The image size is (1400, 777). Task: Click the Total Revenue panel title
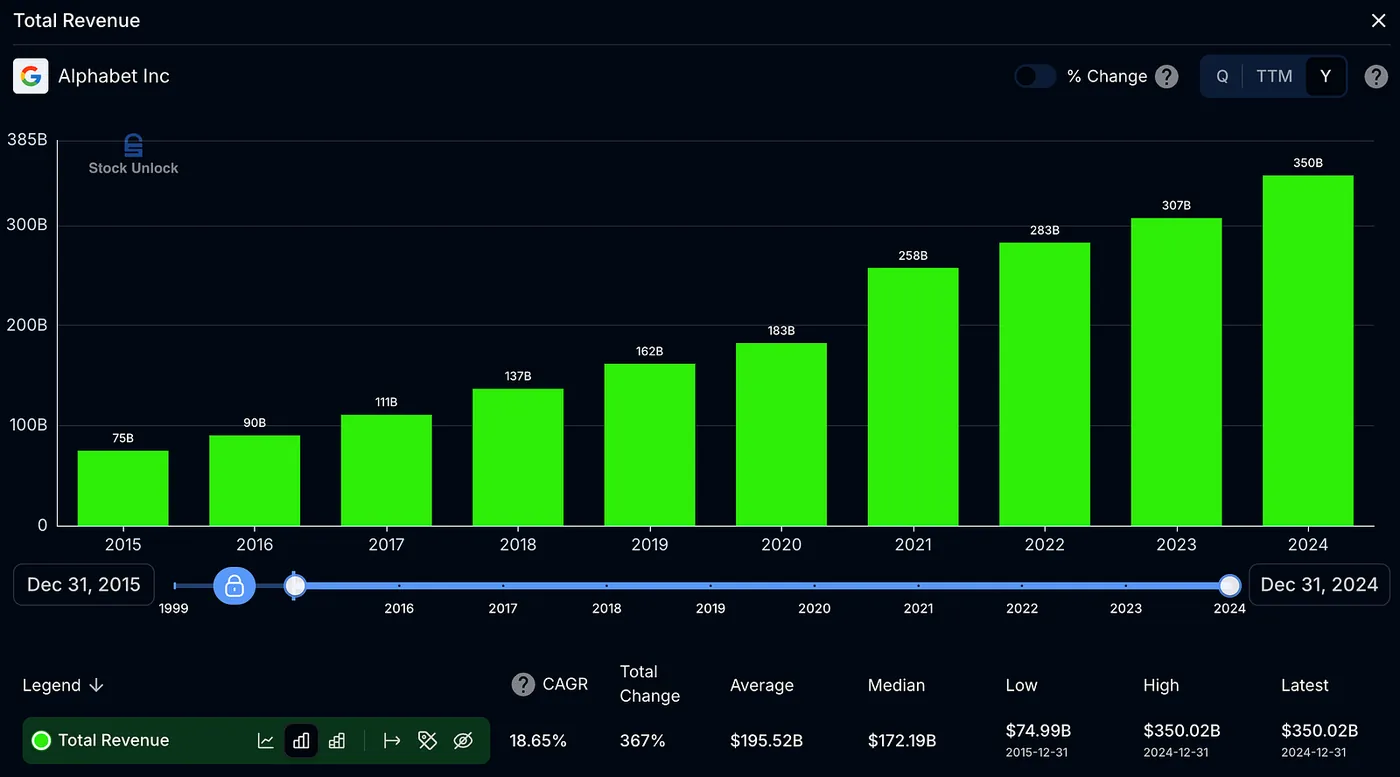[x=77, y=21]
